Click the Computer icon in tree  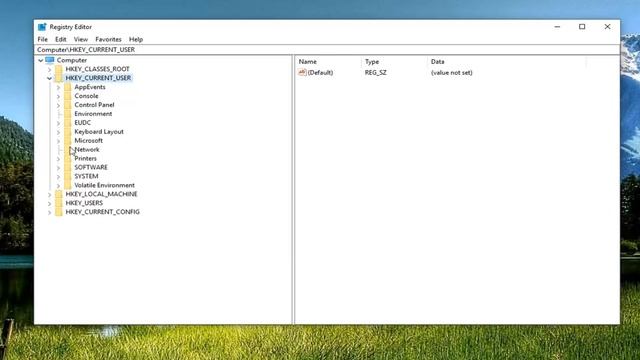pyautogui.click(x=50, y=60)
